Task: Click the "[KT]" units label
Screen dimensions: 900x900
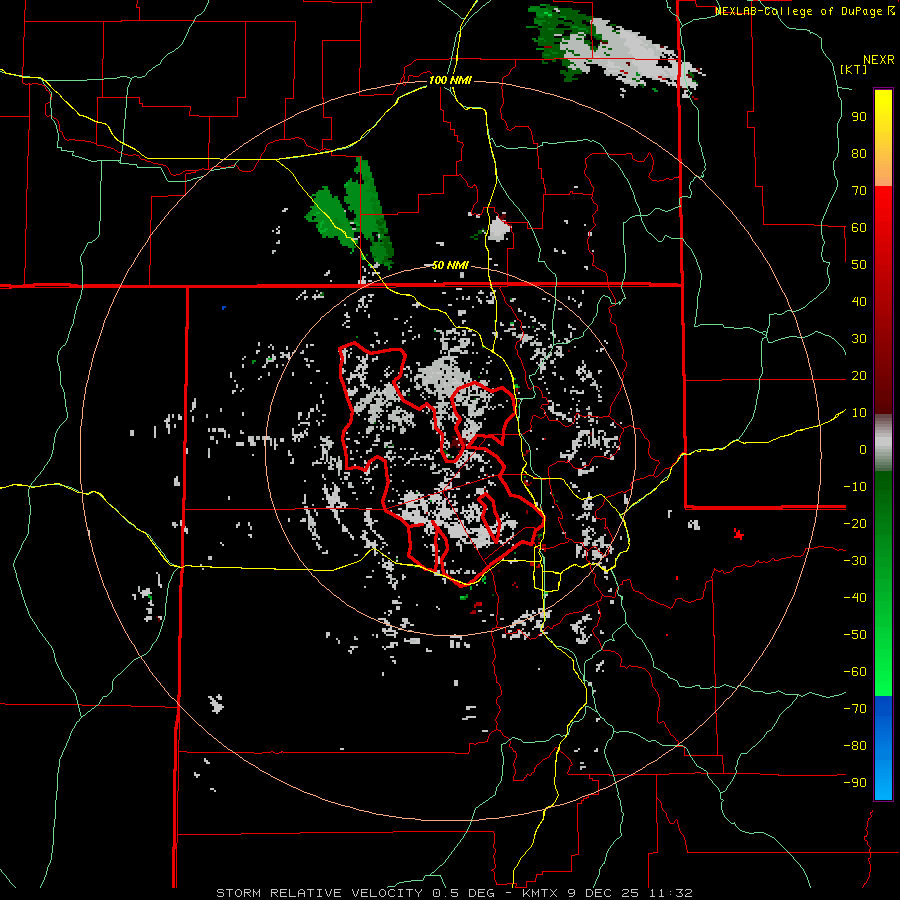Action: pyautogui.click(x=854, y=69)
